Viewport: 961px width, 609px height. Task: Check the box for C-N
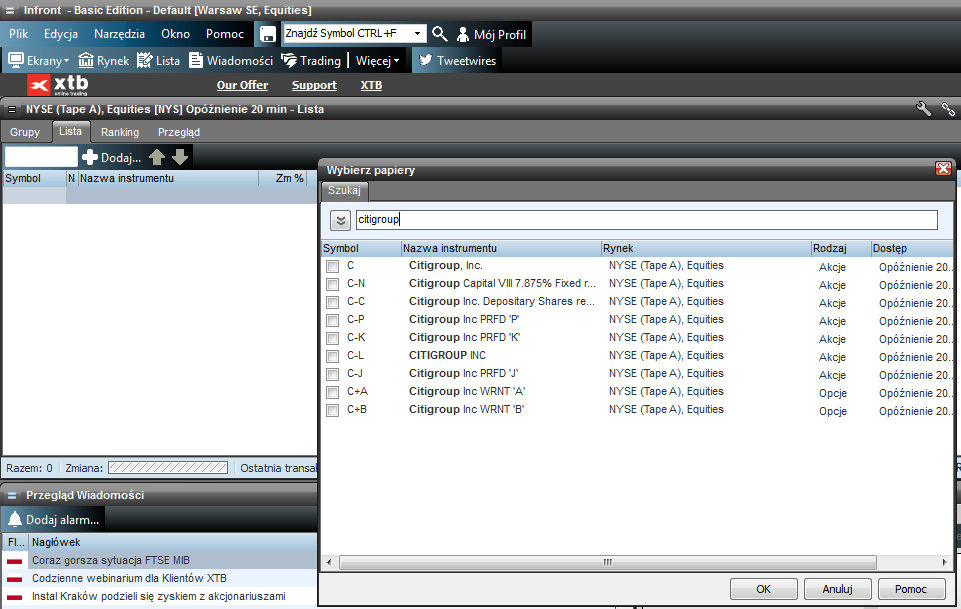[x=332, y=284]
